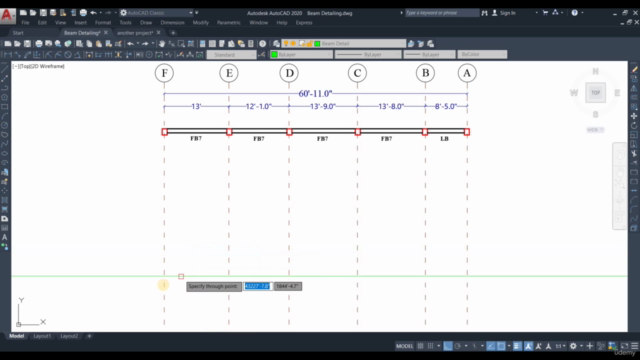This screenshot has width=640, height=360.
Task: Click the keyword search input field
Action: 442,13
